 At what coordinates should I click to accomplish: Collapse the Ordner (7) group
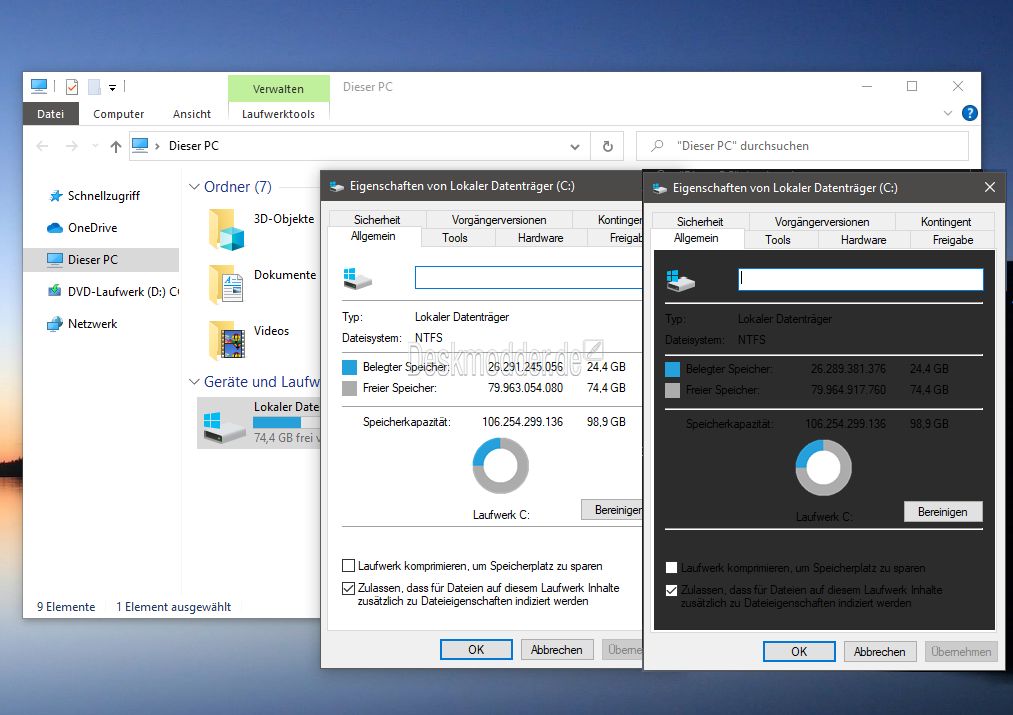click(194, 187)
